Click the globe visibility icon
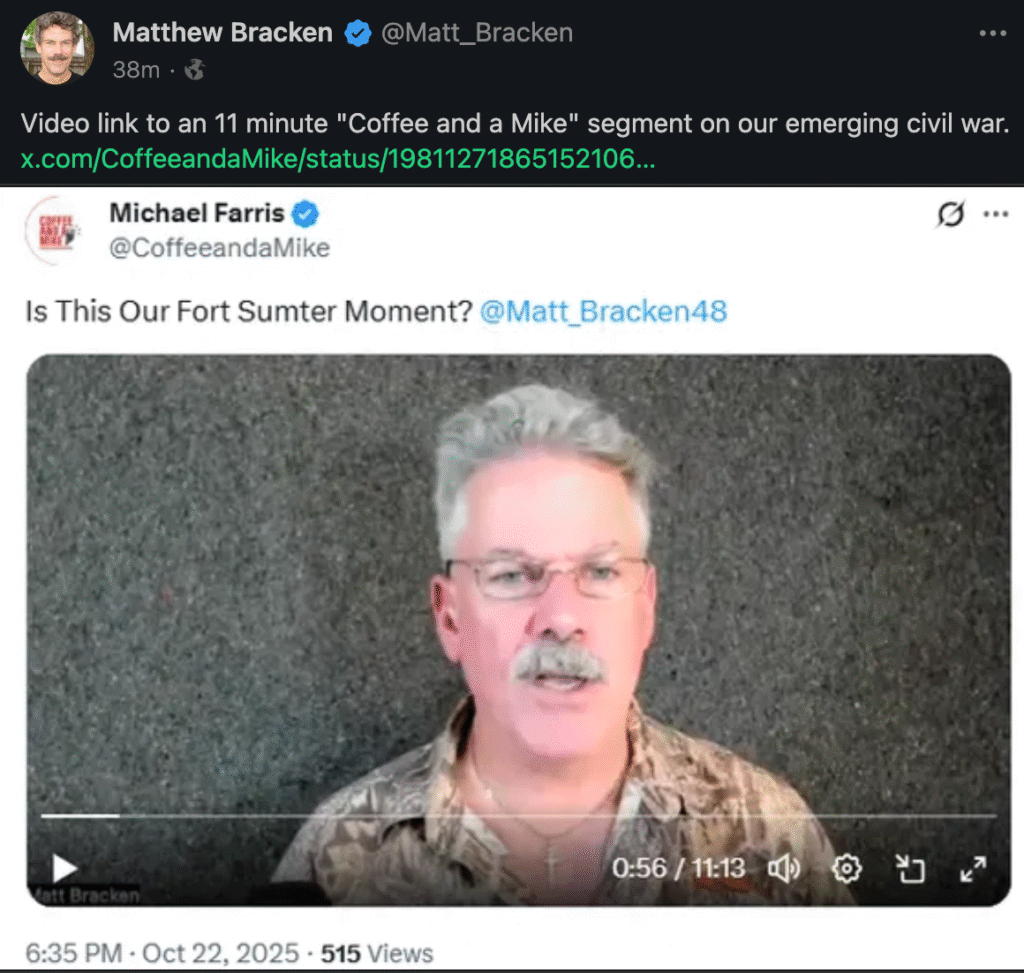The image size is (1024, 973). 195,69
